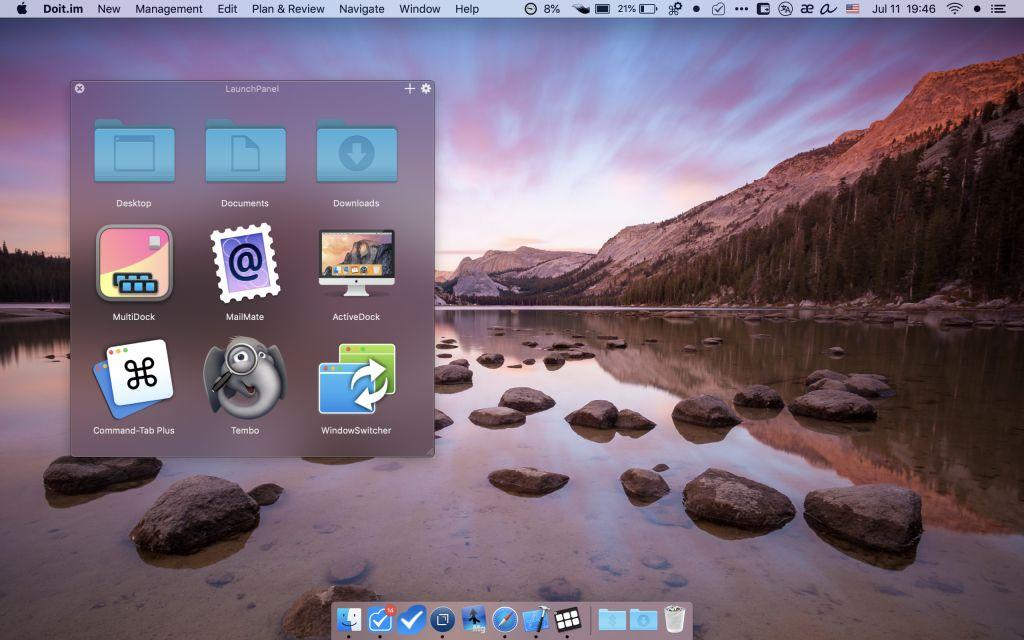Close the LaunchPanel window
This screenshot has width=1024, height=640.
tap(80, 88)
